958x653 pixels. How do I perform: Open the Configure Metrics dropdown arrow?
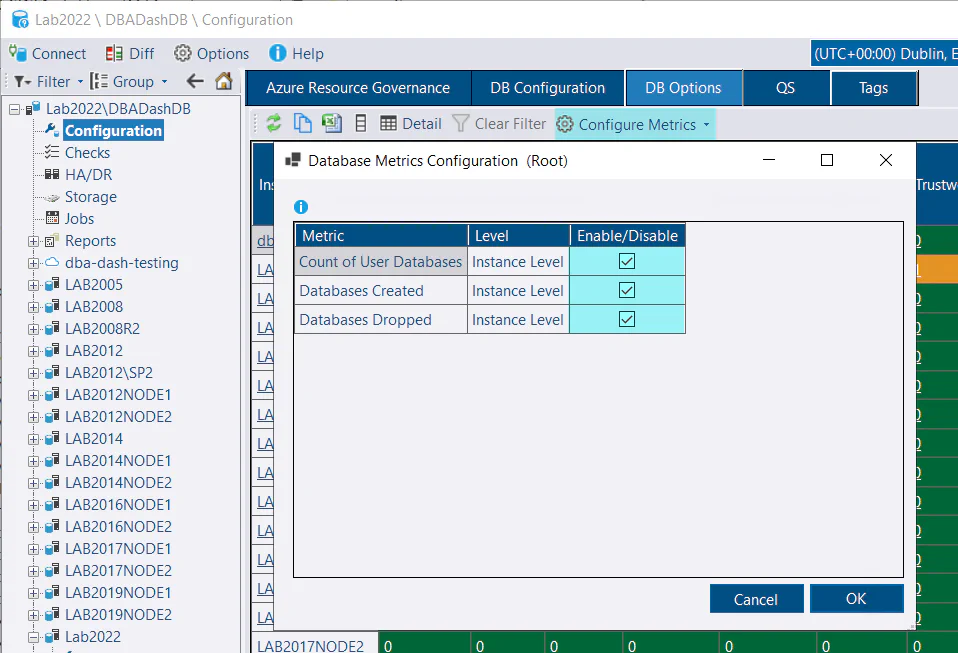[707, 123]
